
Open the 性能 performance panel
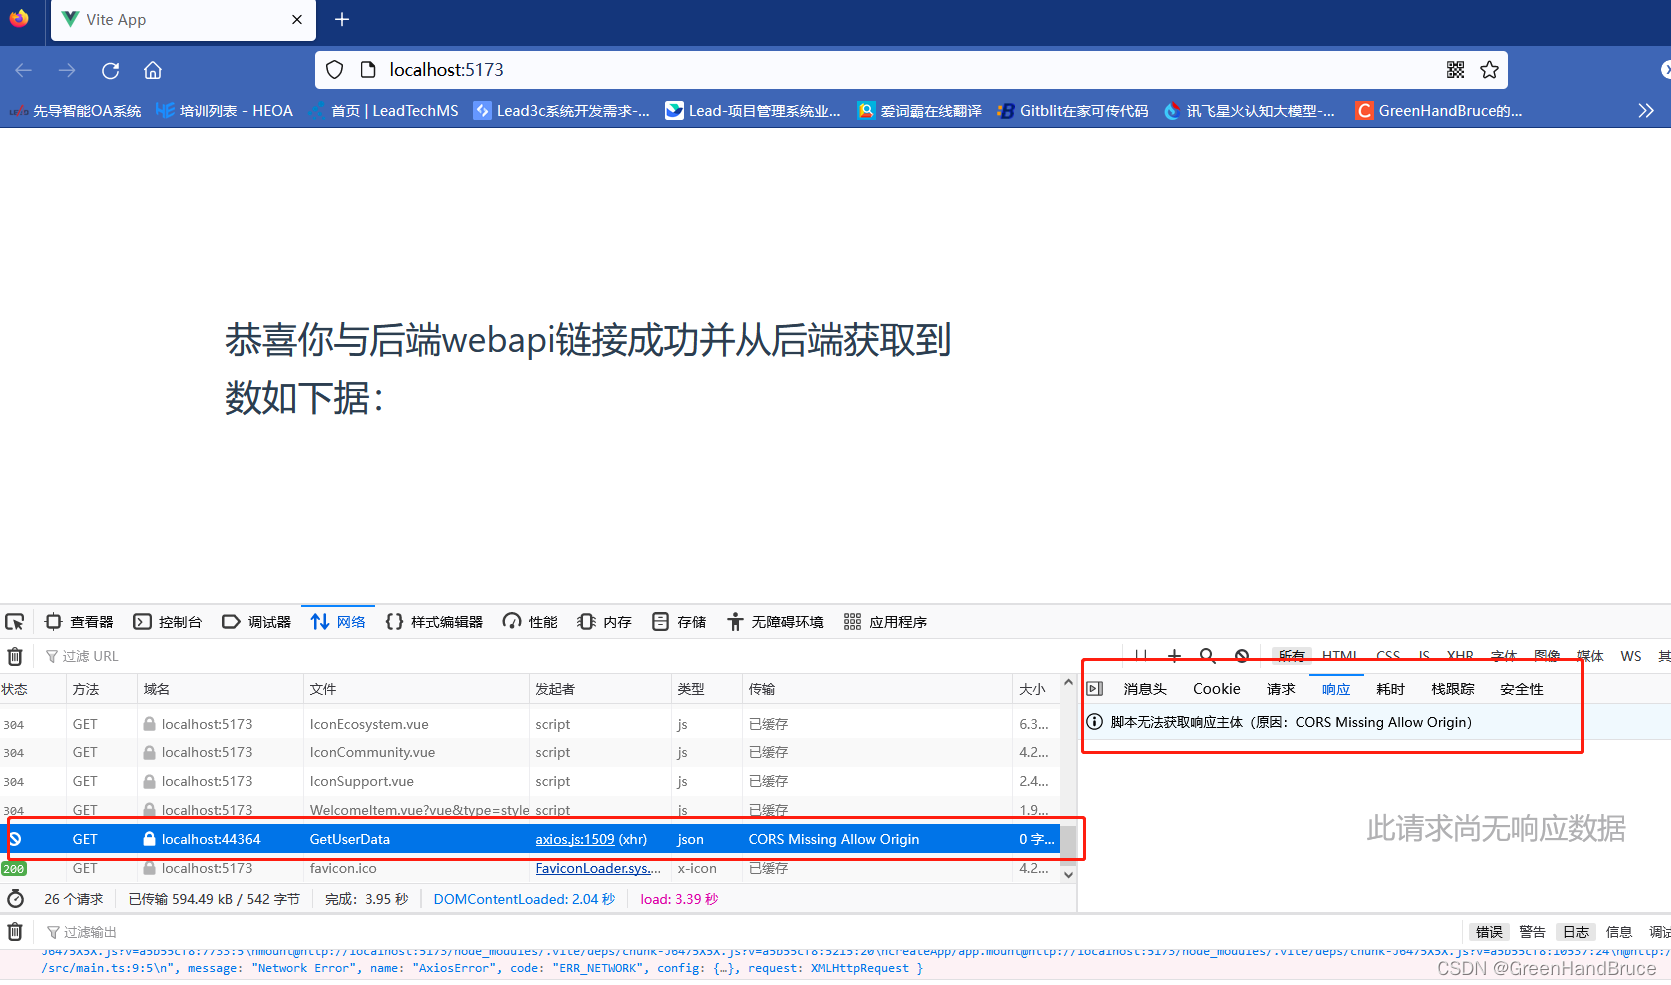click(x=530, y=622)
